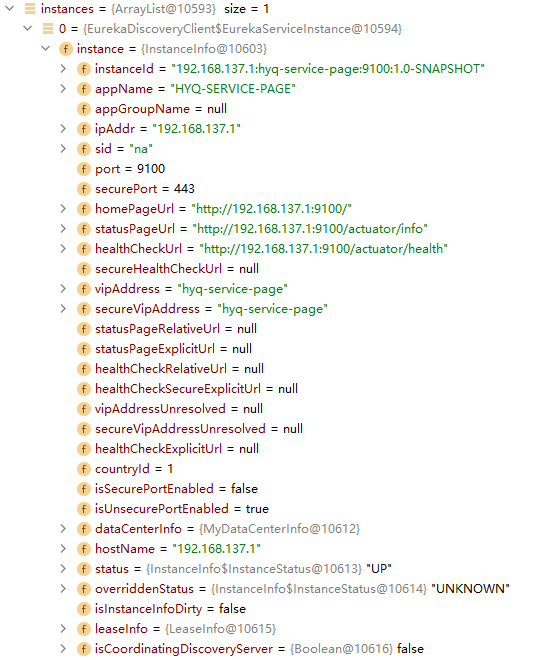The width and height of the screenshot is (554, 660).
Task: Collapse the instances ArrayList node
Action: pyautogui.click(x=10, y=8)
